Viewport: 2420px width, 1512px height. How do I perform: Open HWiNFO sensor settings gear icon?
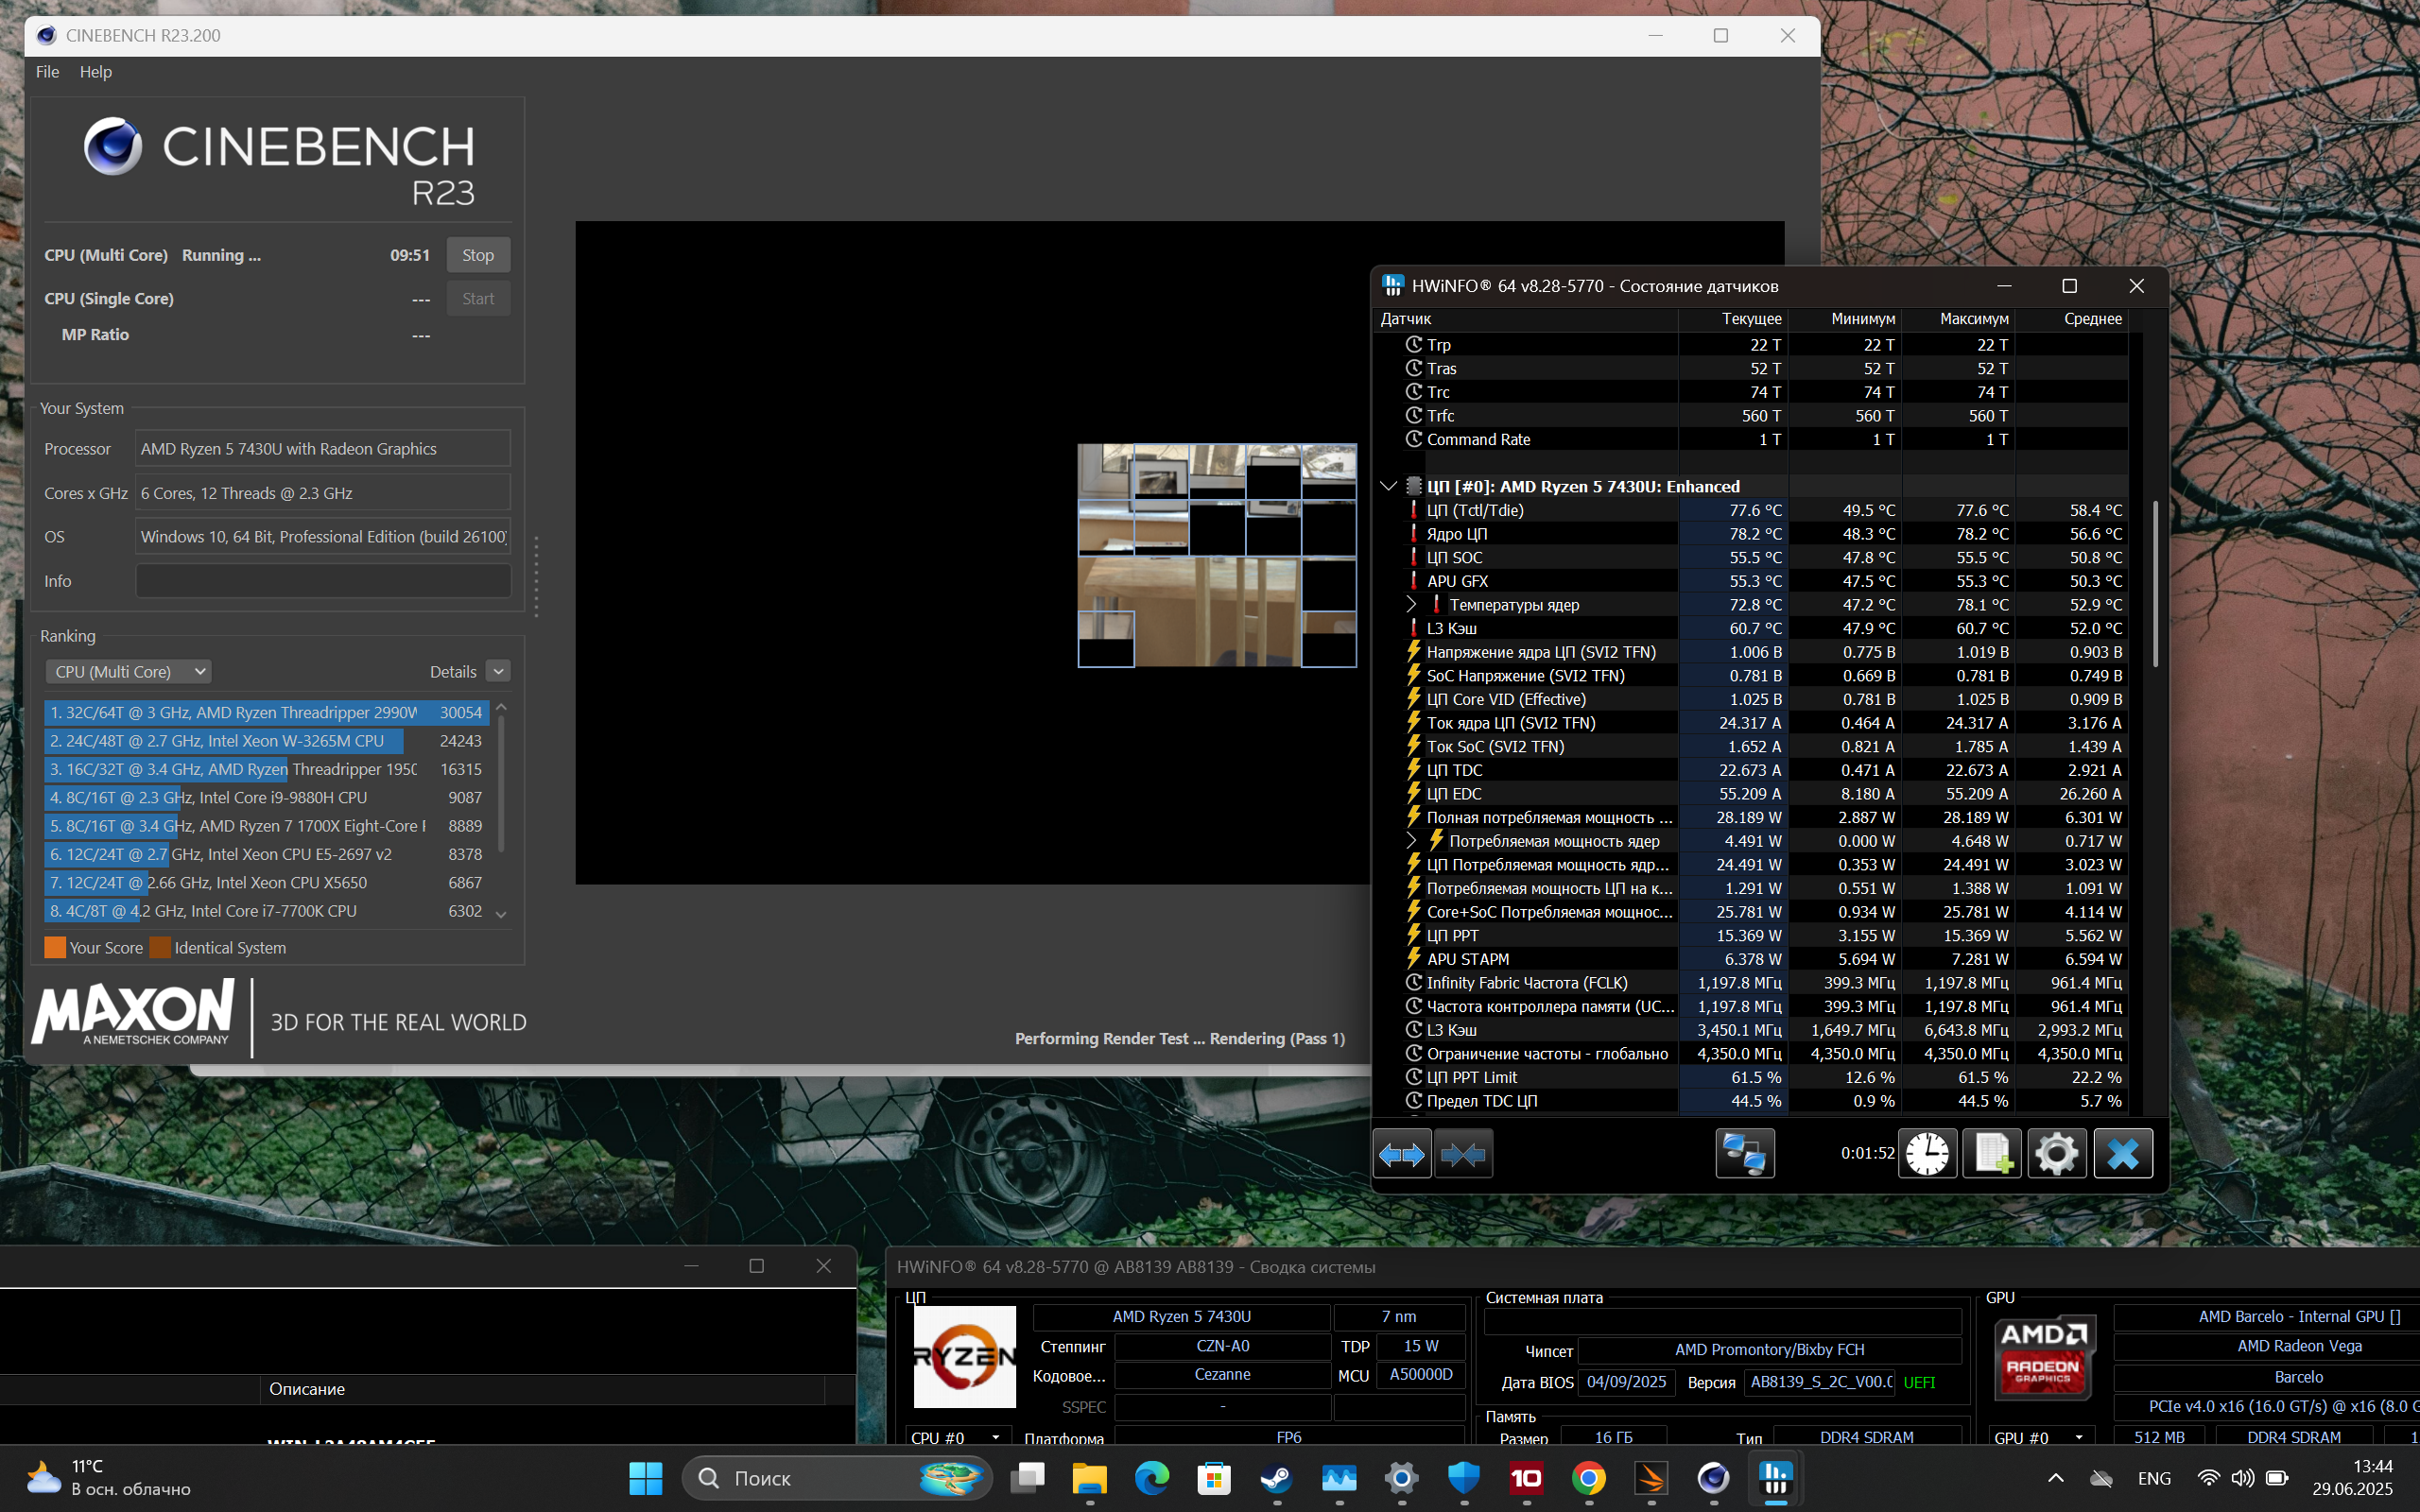coord(2056,1155)
